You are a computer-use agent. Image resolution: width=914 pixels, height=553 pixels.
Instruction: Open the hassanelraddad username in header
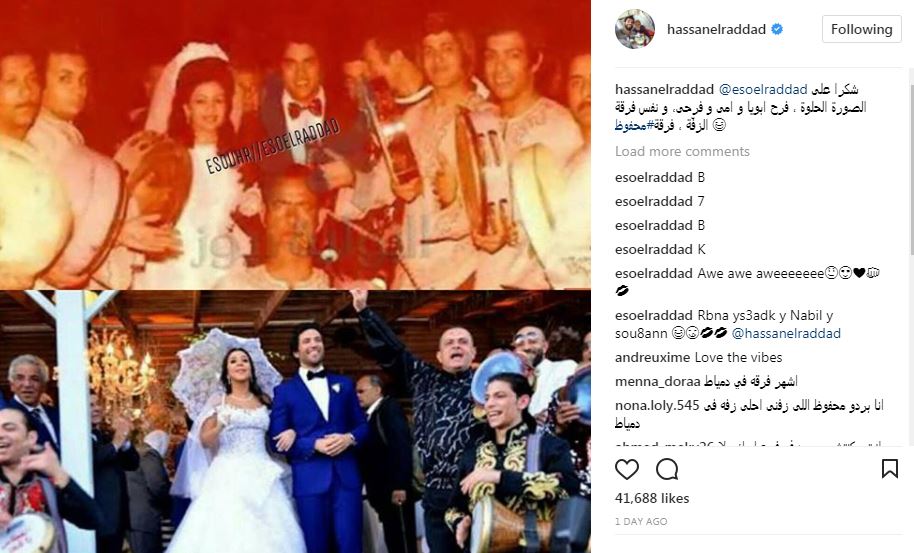click(716, 29)
